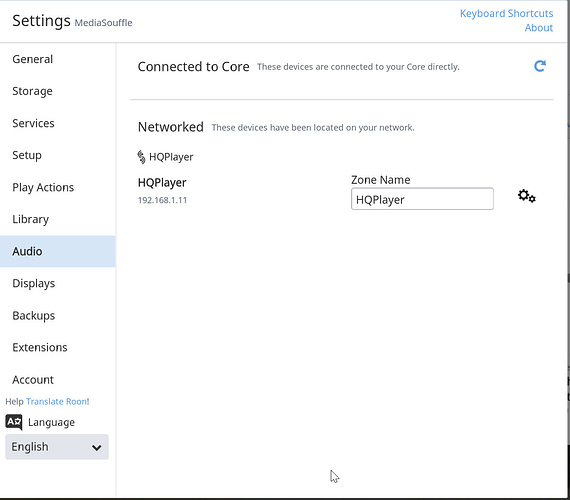Viewport: 570px width, 500px height.
Task: Open Setup settings section
Action: [58, 155]
